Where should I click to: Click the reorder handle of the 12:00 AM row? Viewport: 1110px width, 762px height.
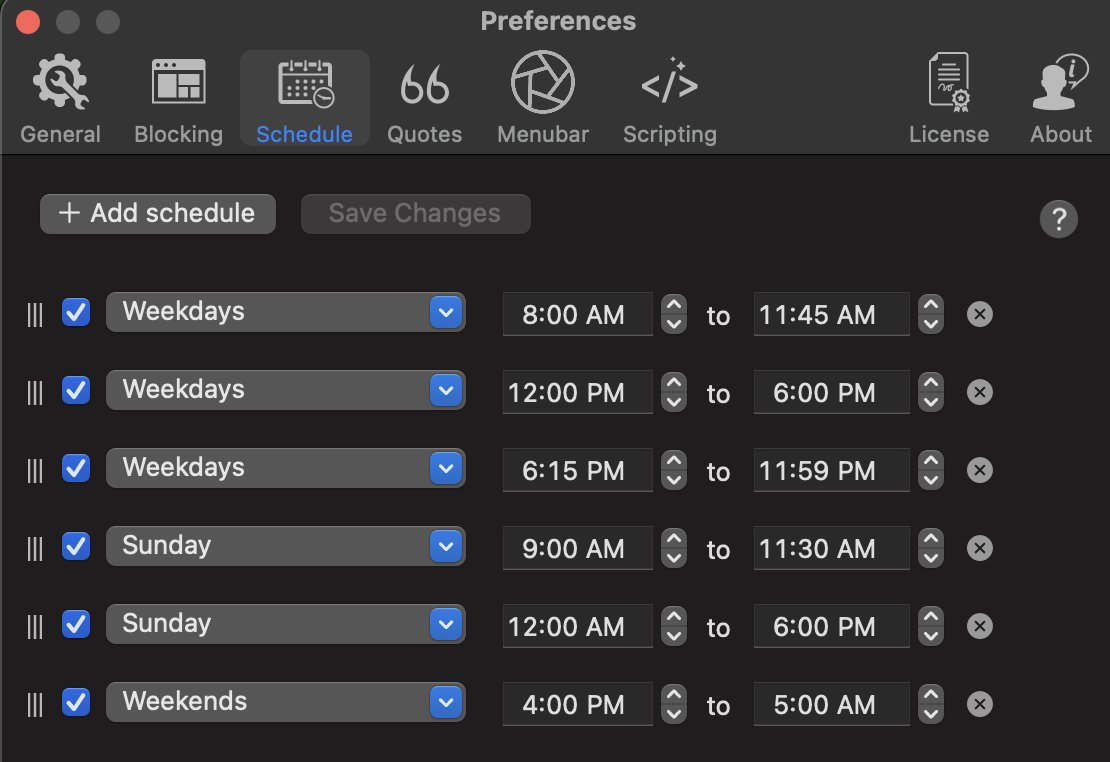[35, 626]
